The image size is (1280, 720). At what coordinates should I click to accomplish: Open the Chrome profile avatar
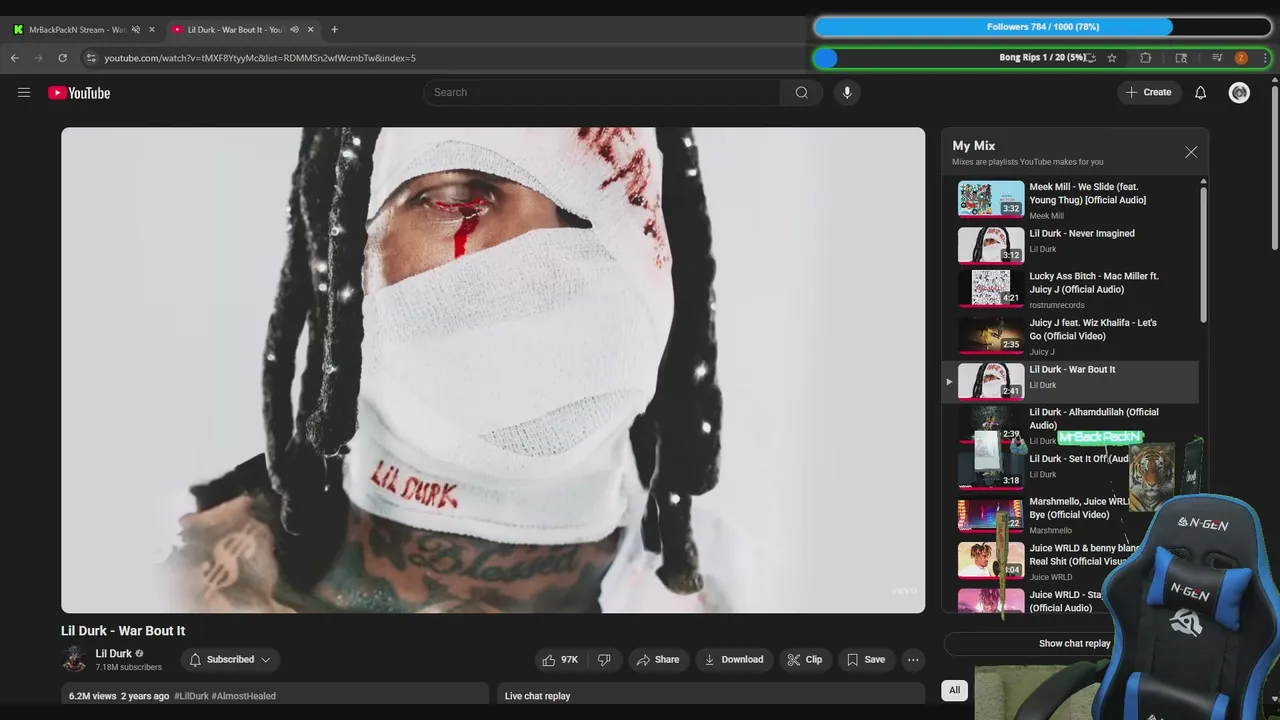click(x=1241, y=58)
